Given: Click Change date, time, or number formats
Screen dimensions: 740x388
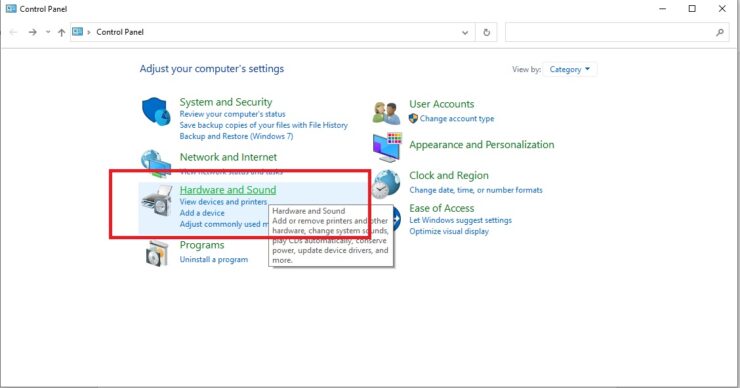Looking at the screenshot, I should (476, 190).
